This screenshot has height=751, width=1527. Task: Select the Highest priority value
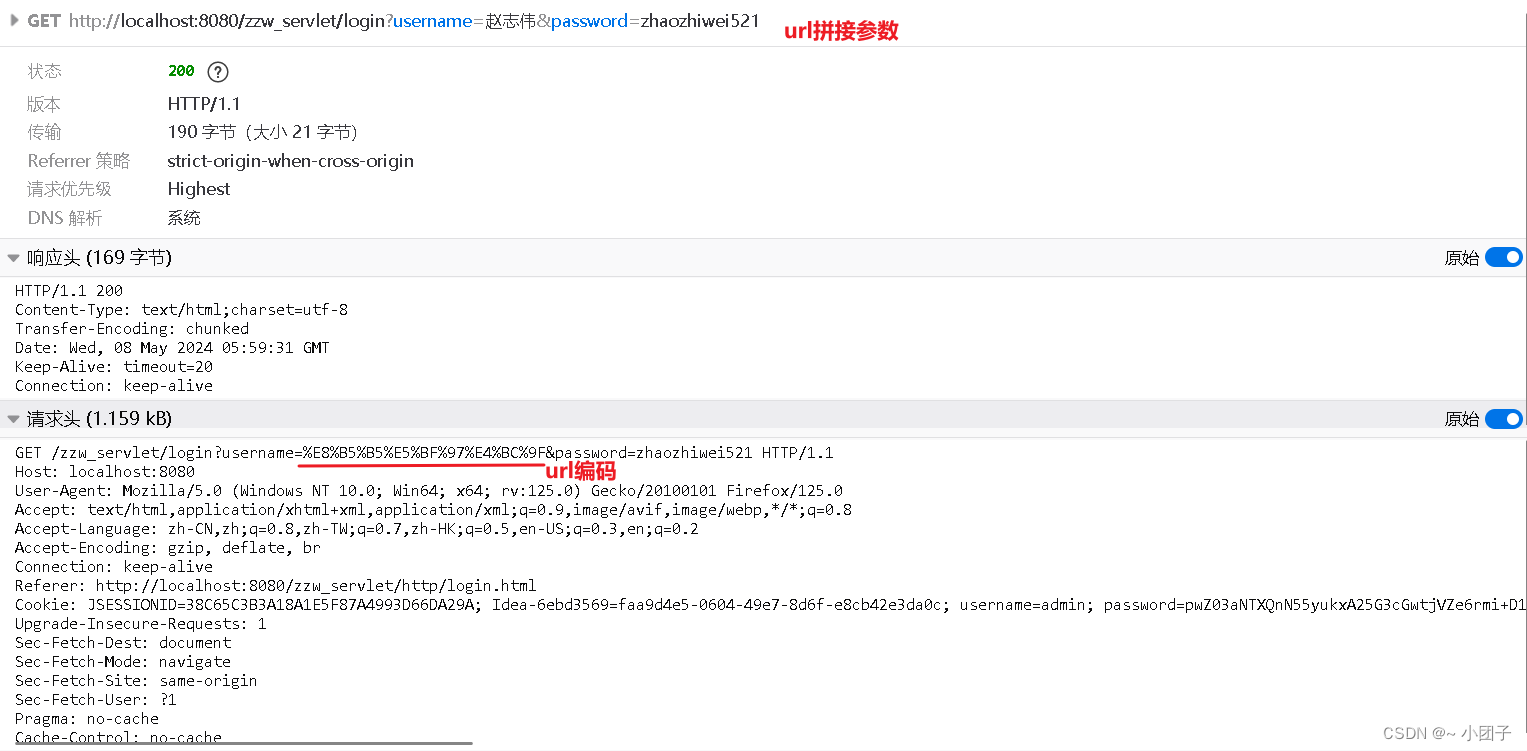(x=199, y=189)
